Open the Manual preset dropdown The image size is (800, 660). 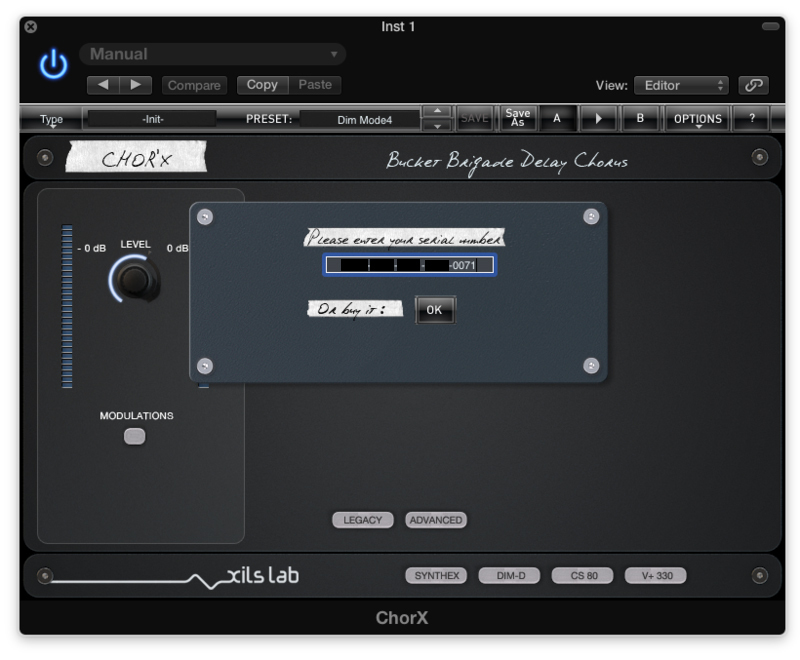pyautogui.click(x=212, y=54)
